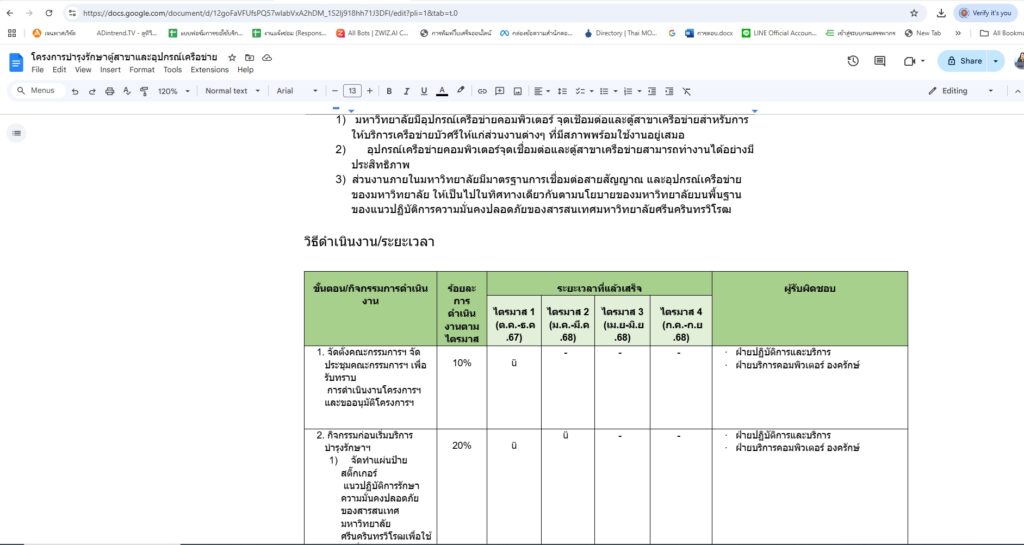Show all comments icon in header

880,61
